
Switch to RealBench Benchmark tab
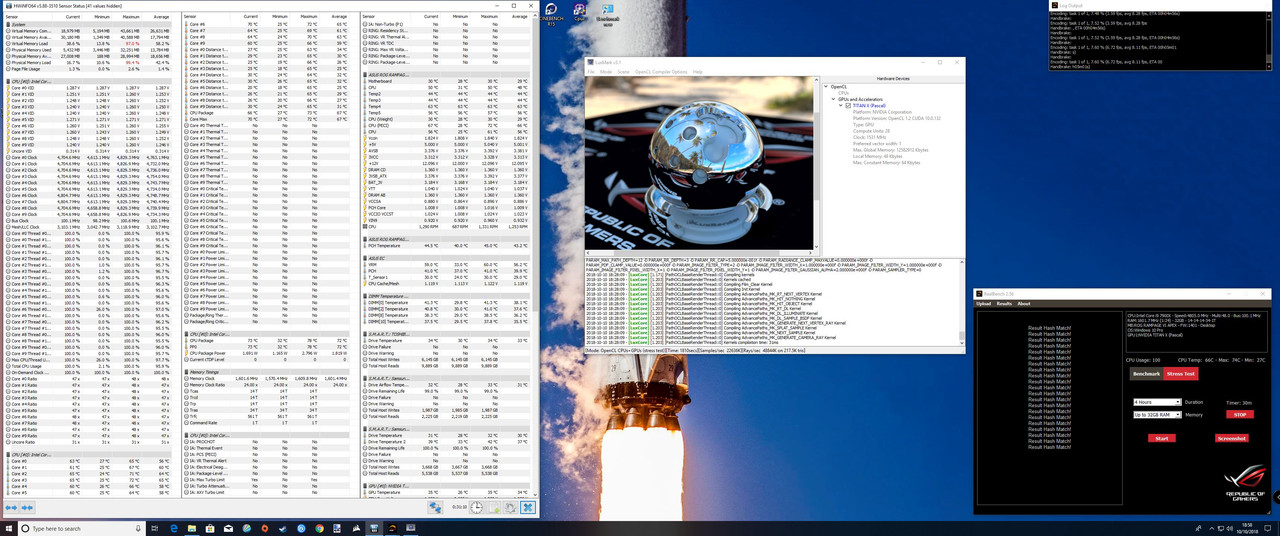pyautogui.click(x=1146, y=374)
